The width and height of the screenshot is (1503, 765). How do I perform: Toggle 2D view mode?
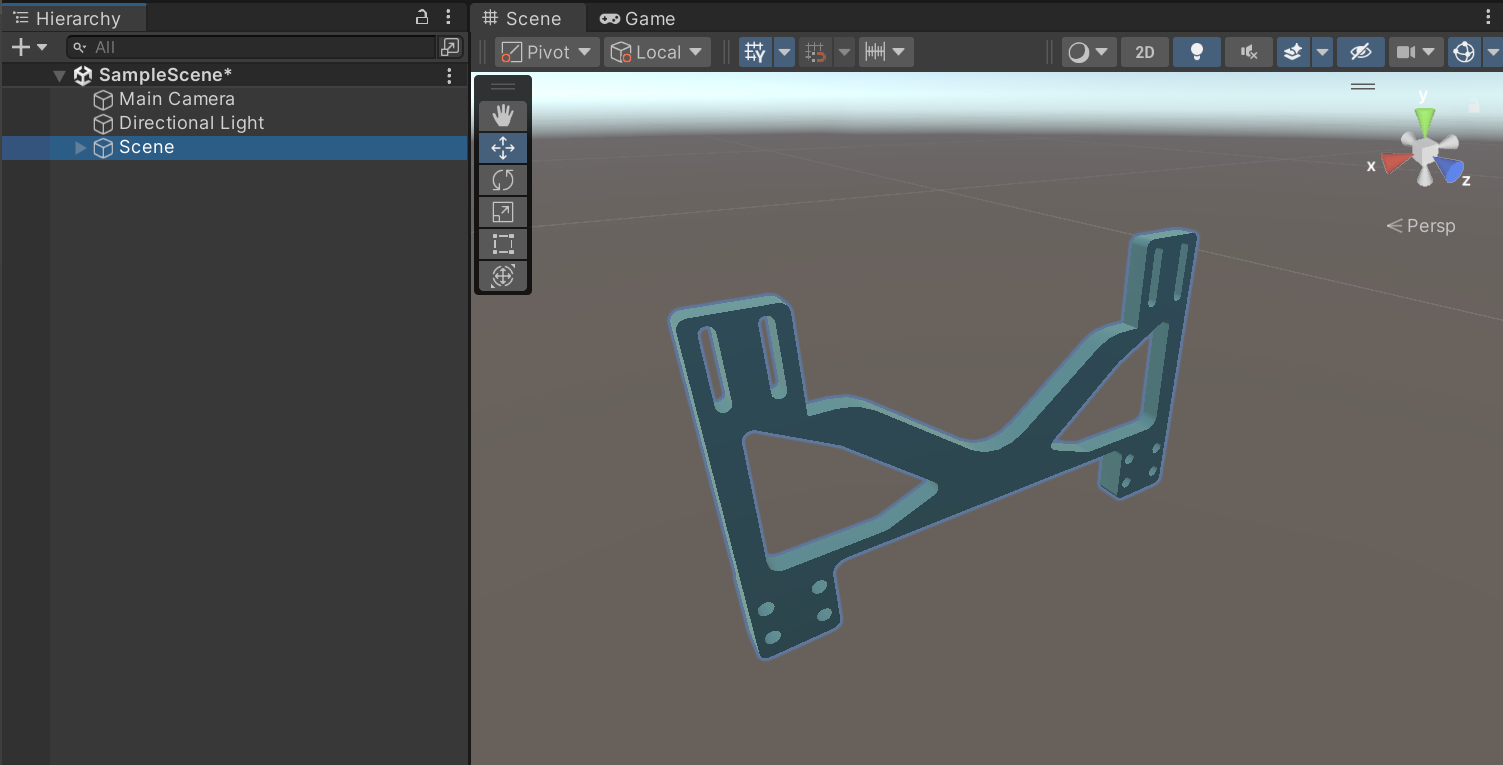[x=1145, y=52]
